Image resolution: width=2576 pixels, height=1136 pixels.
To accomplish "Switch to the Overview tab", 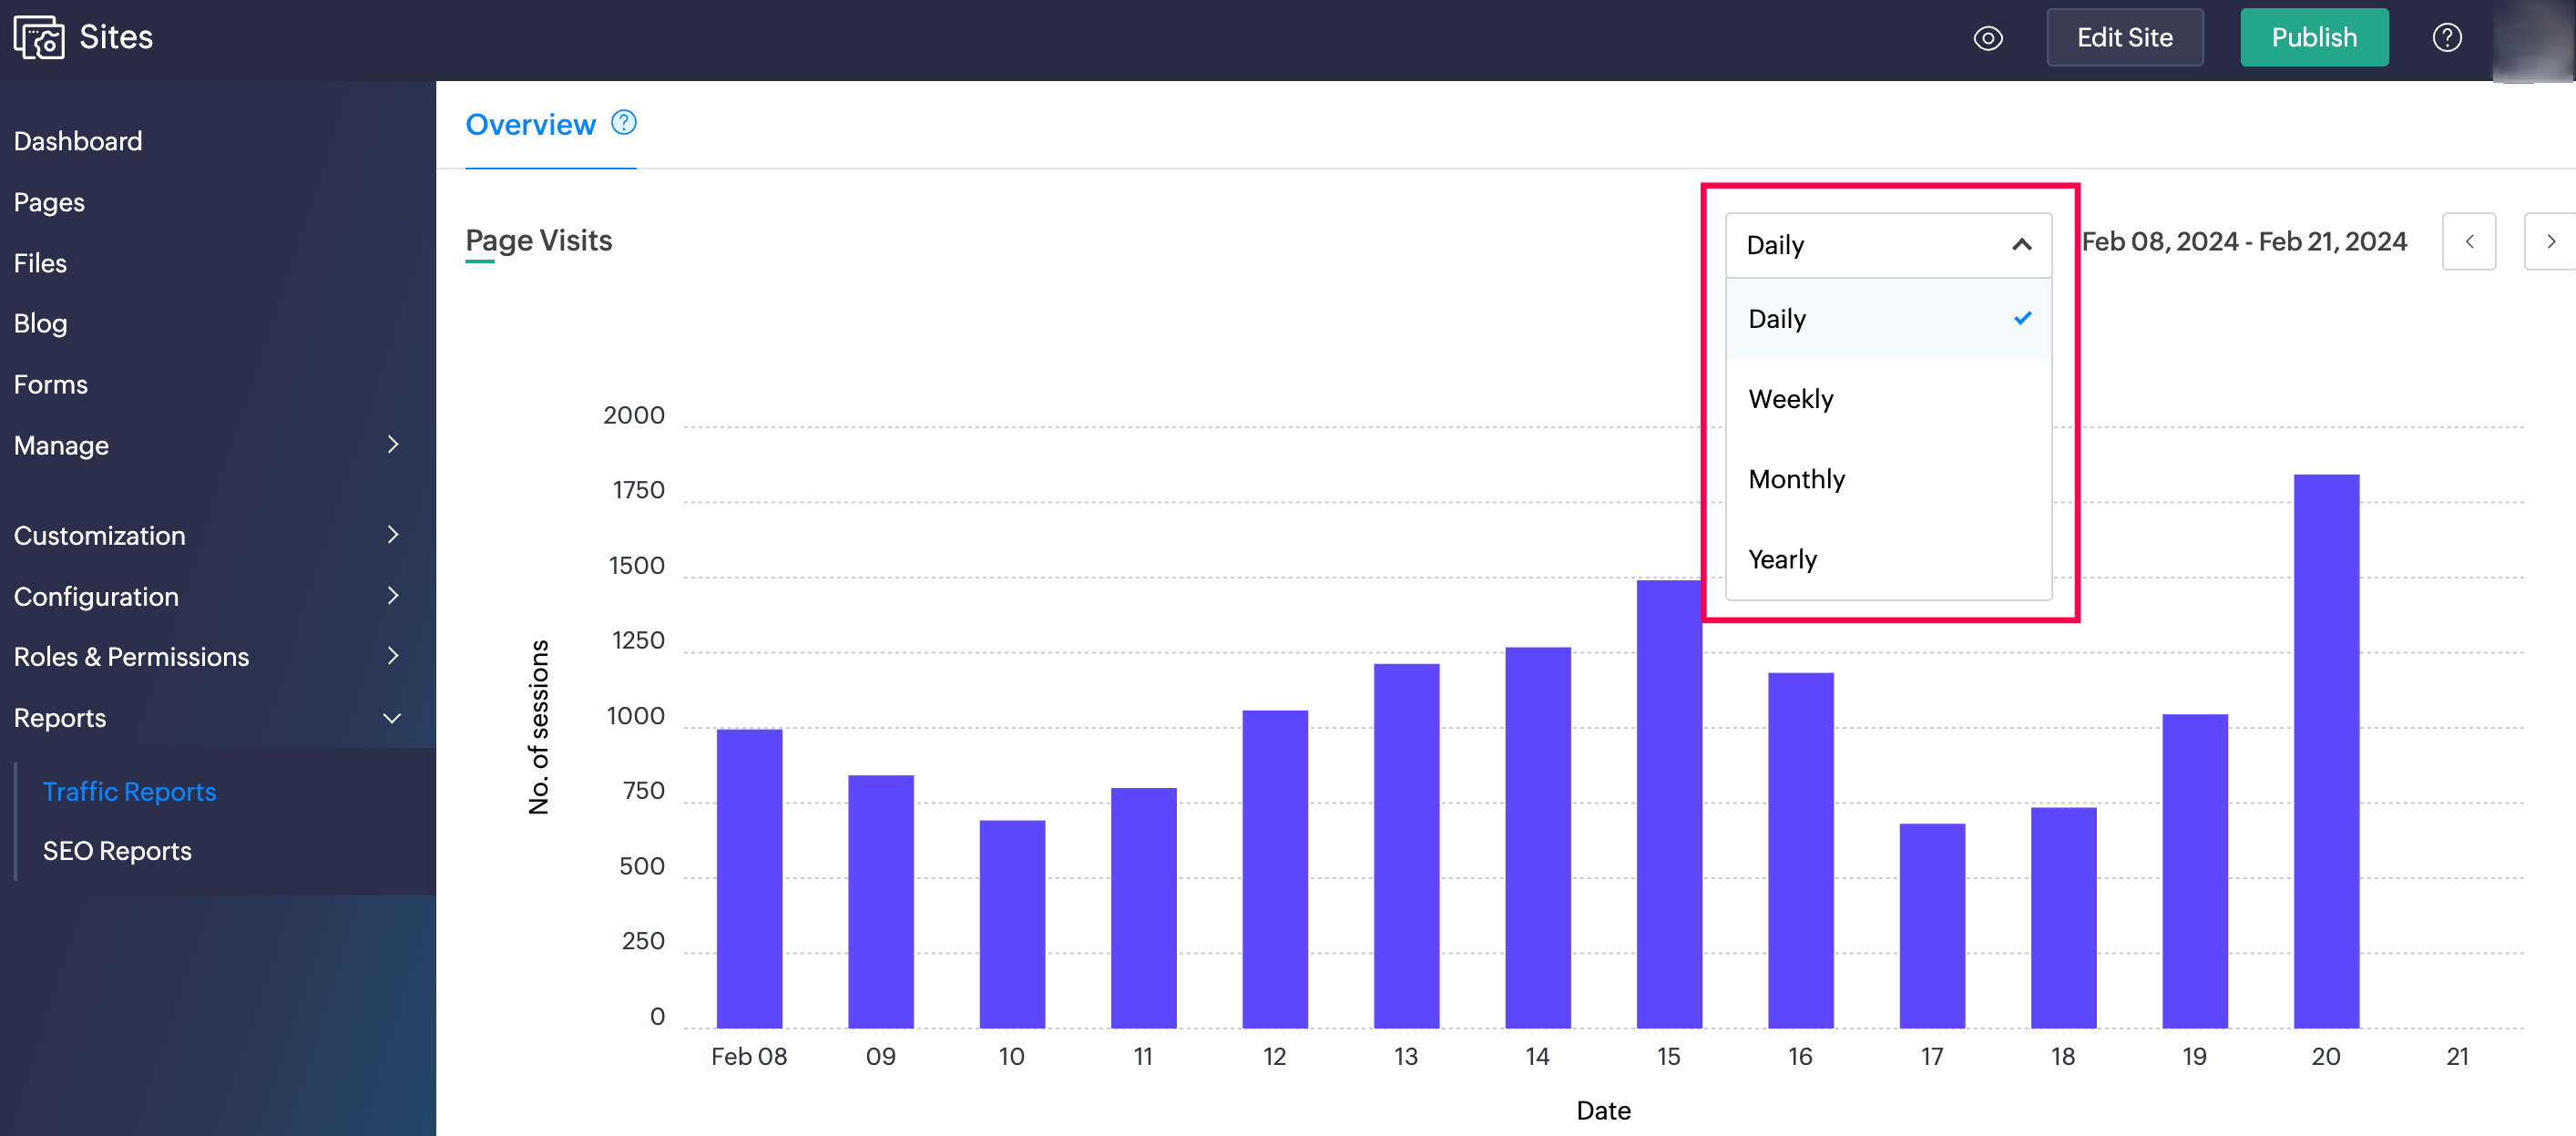I will click(530, 125).
